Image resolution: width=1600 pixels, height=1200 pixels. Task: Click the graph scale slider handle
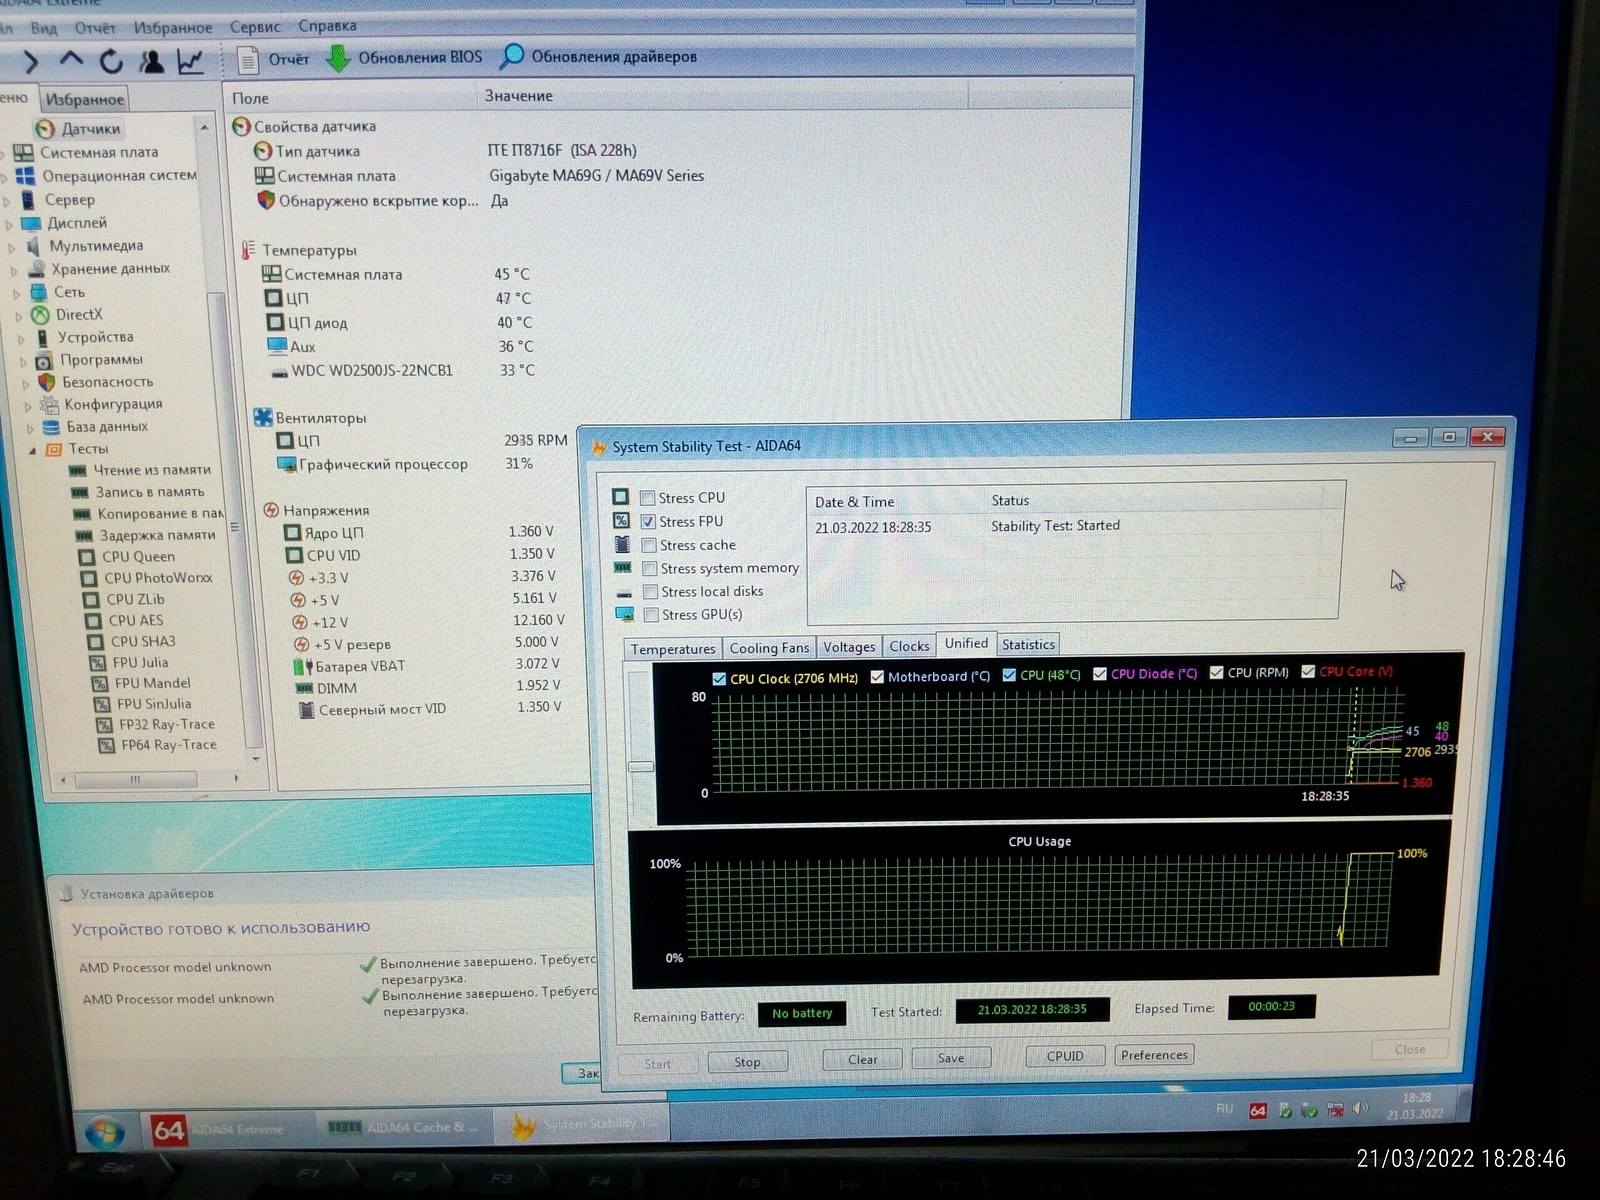640,767
